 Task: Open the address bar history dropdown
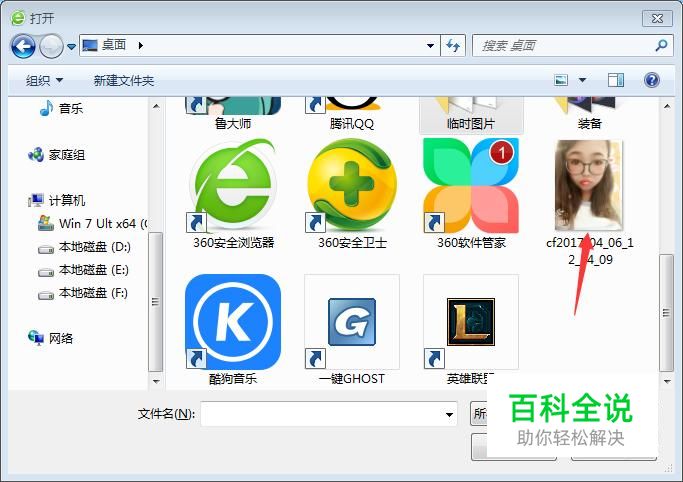(430, 45)
